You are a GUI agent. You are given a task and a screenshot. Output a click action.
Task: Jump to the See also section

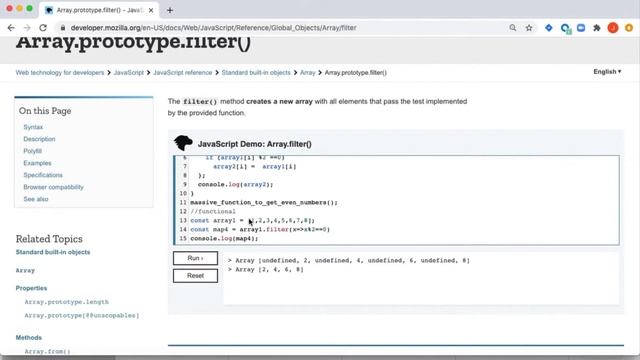click(36, 199)
